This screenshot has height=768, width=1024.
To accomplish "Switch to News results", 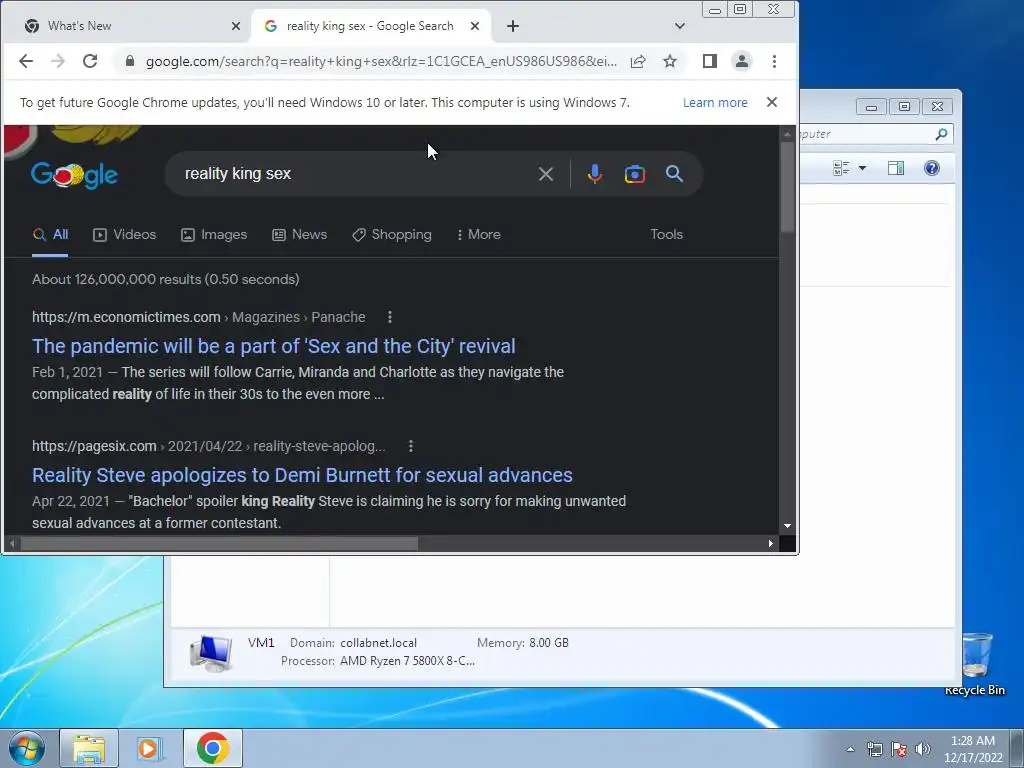I will pyautogui.click(x=300, y=234).
